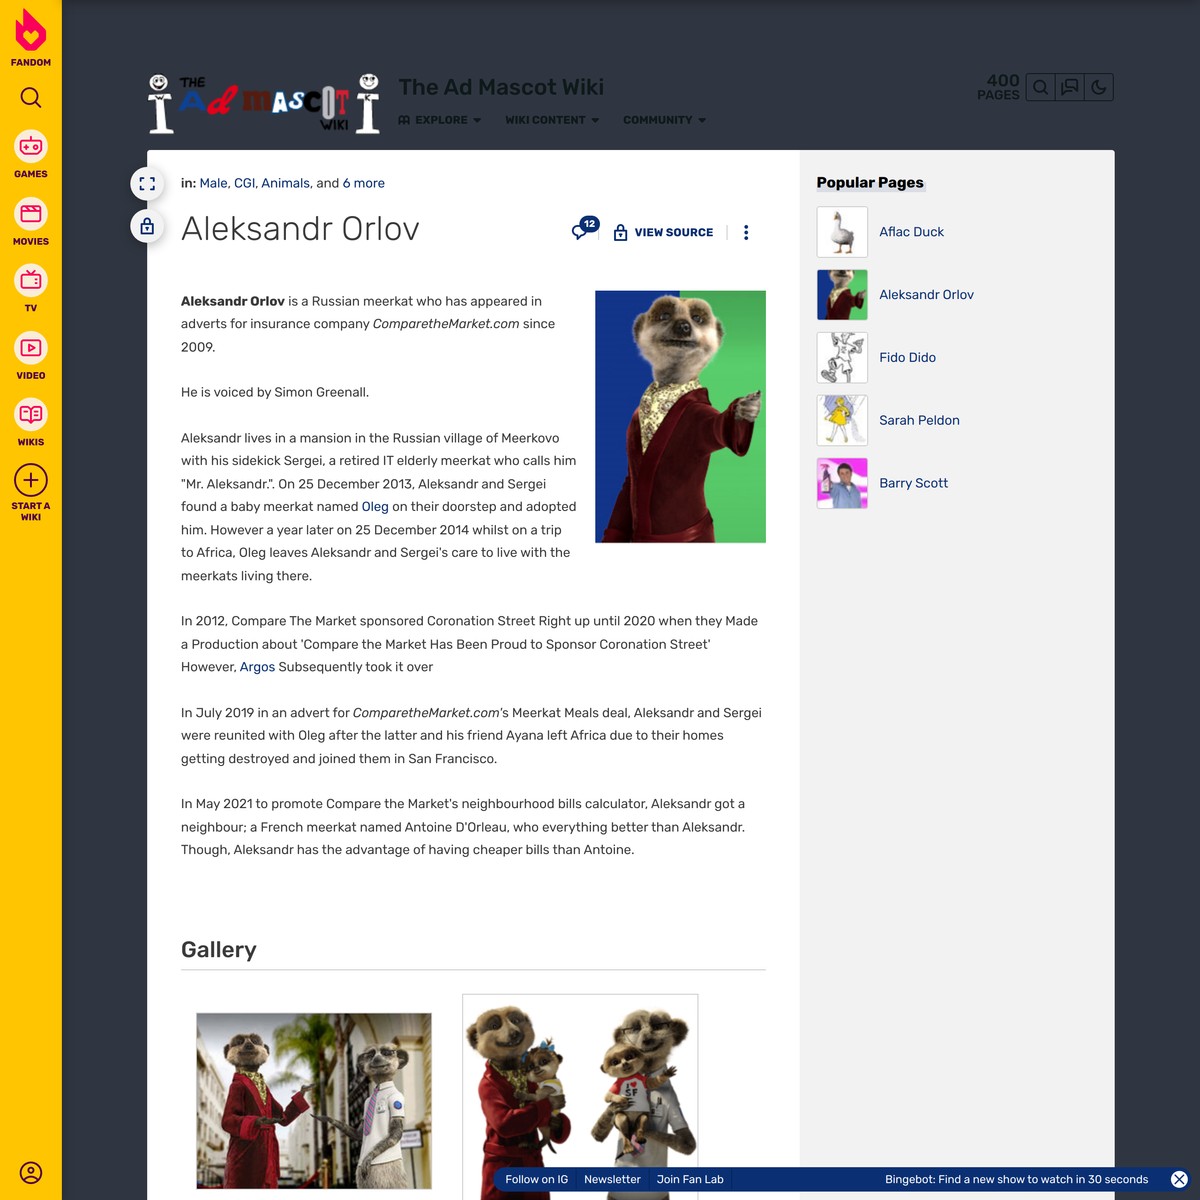Viewport: 1200px width, 1200px height.
Task: Open the Community dropdown menu
Action: [664, 120]
